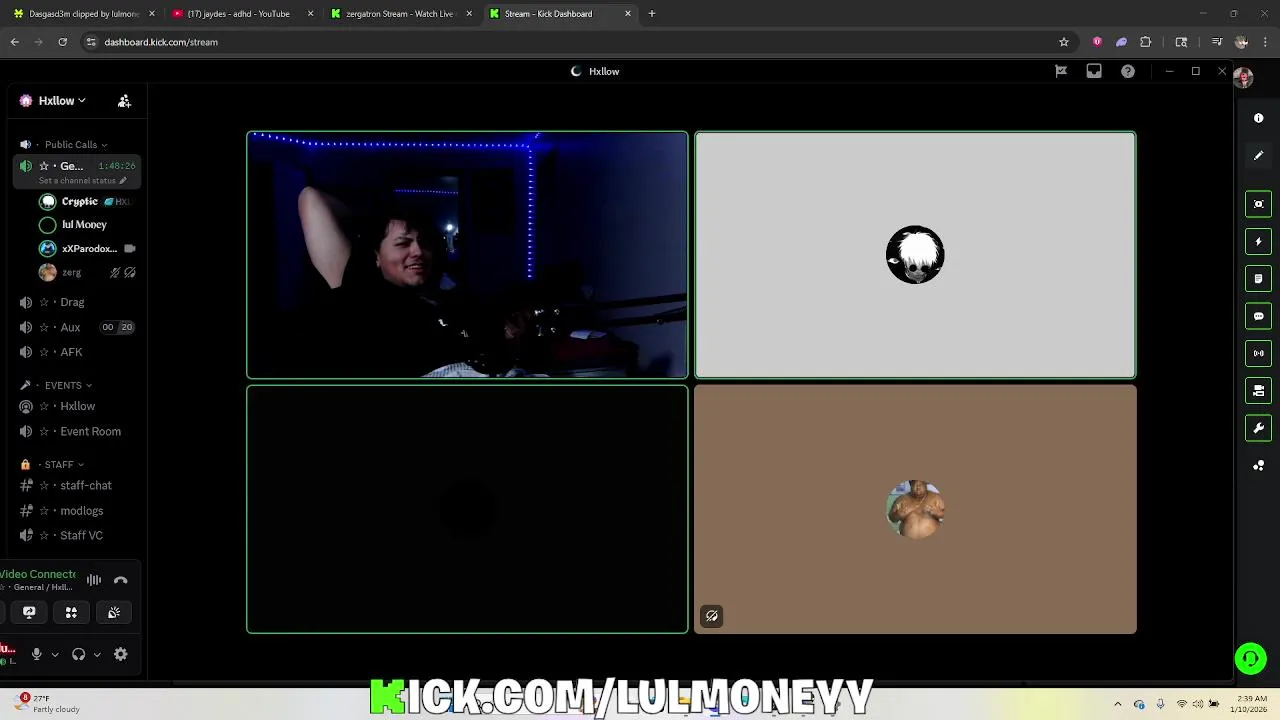Show hidden system tray icons

point(1118,704)
